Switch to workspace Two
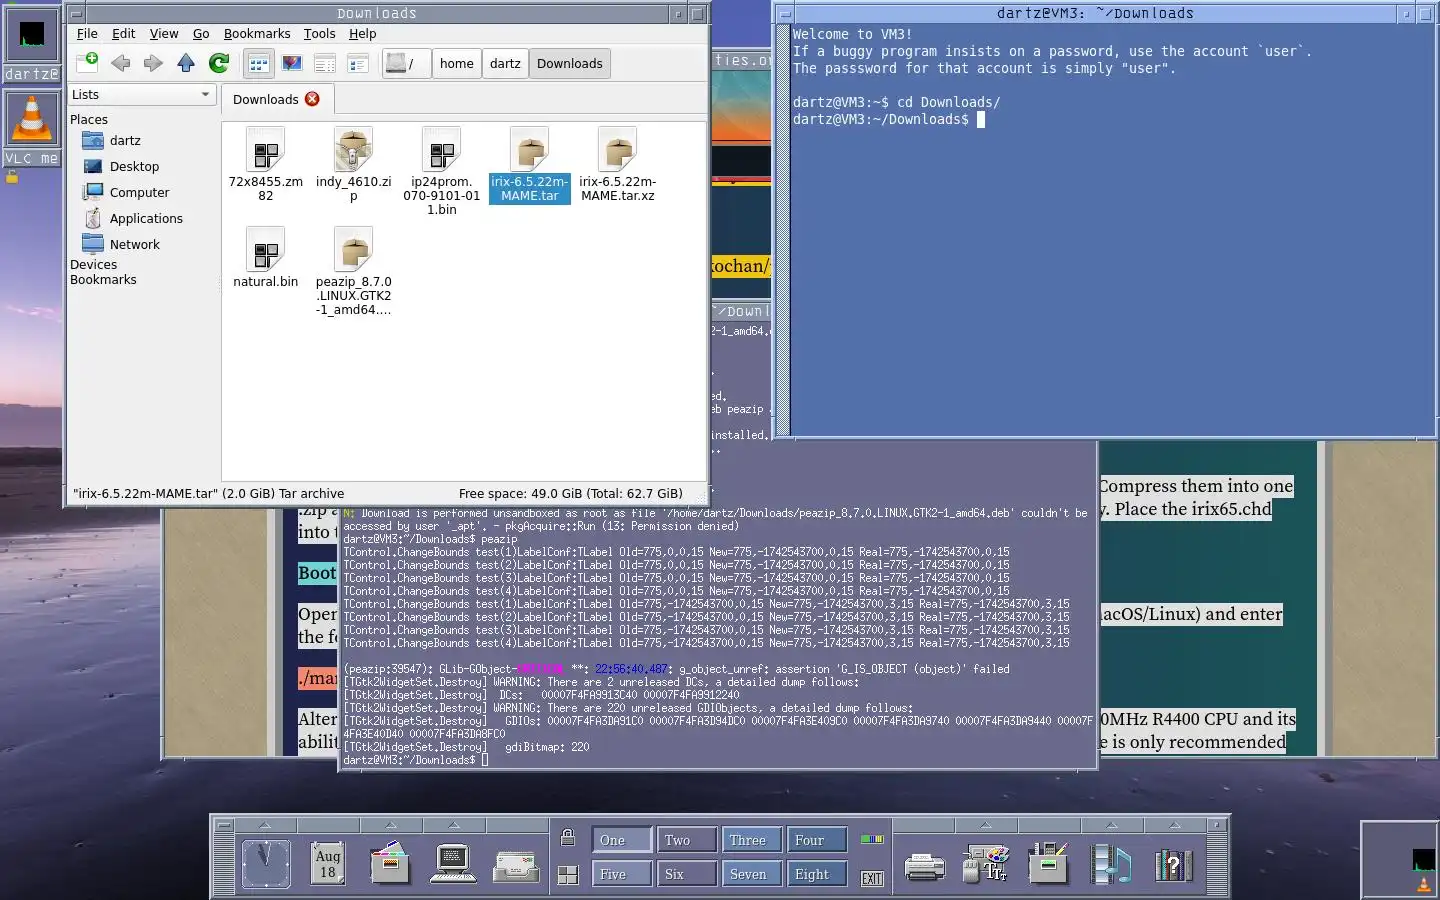 685,840
